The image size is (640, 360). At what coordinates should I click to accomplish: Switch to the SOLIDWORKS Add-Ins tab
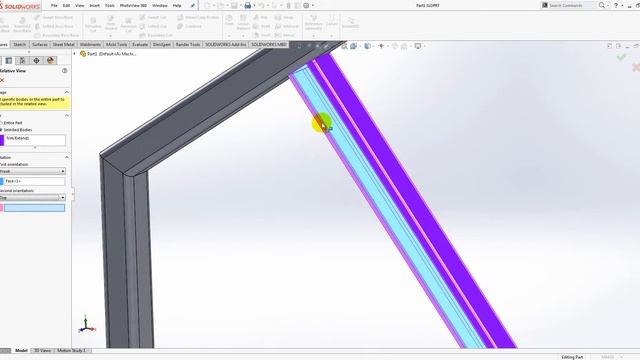(x=225, y=44)
